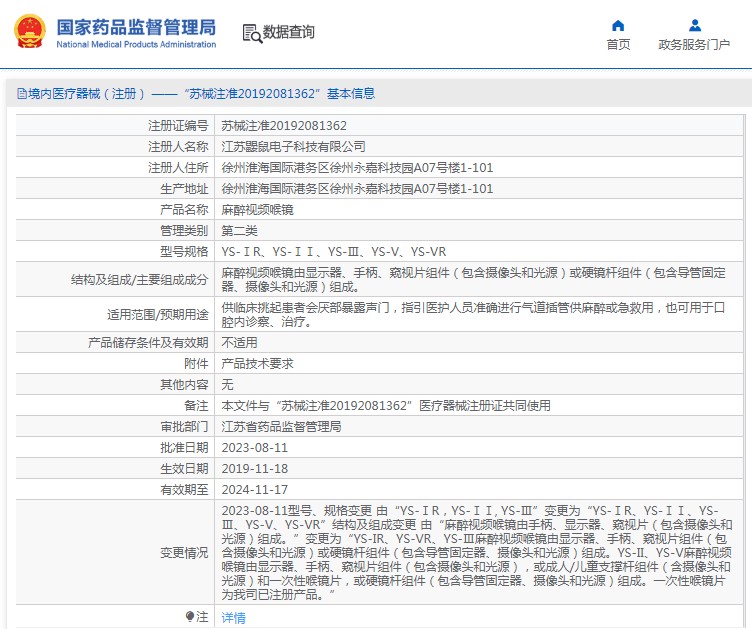Click the national emblem logo
Screen dimensions: 752x629
29,32
